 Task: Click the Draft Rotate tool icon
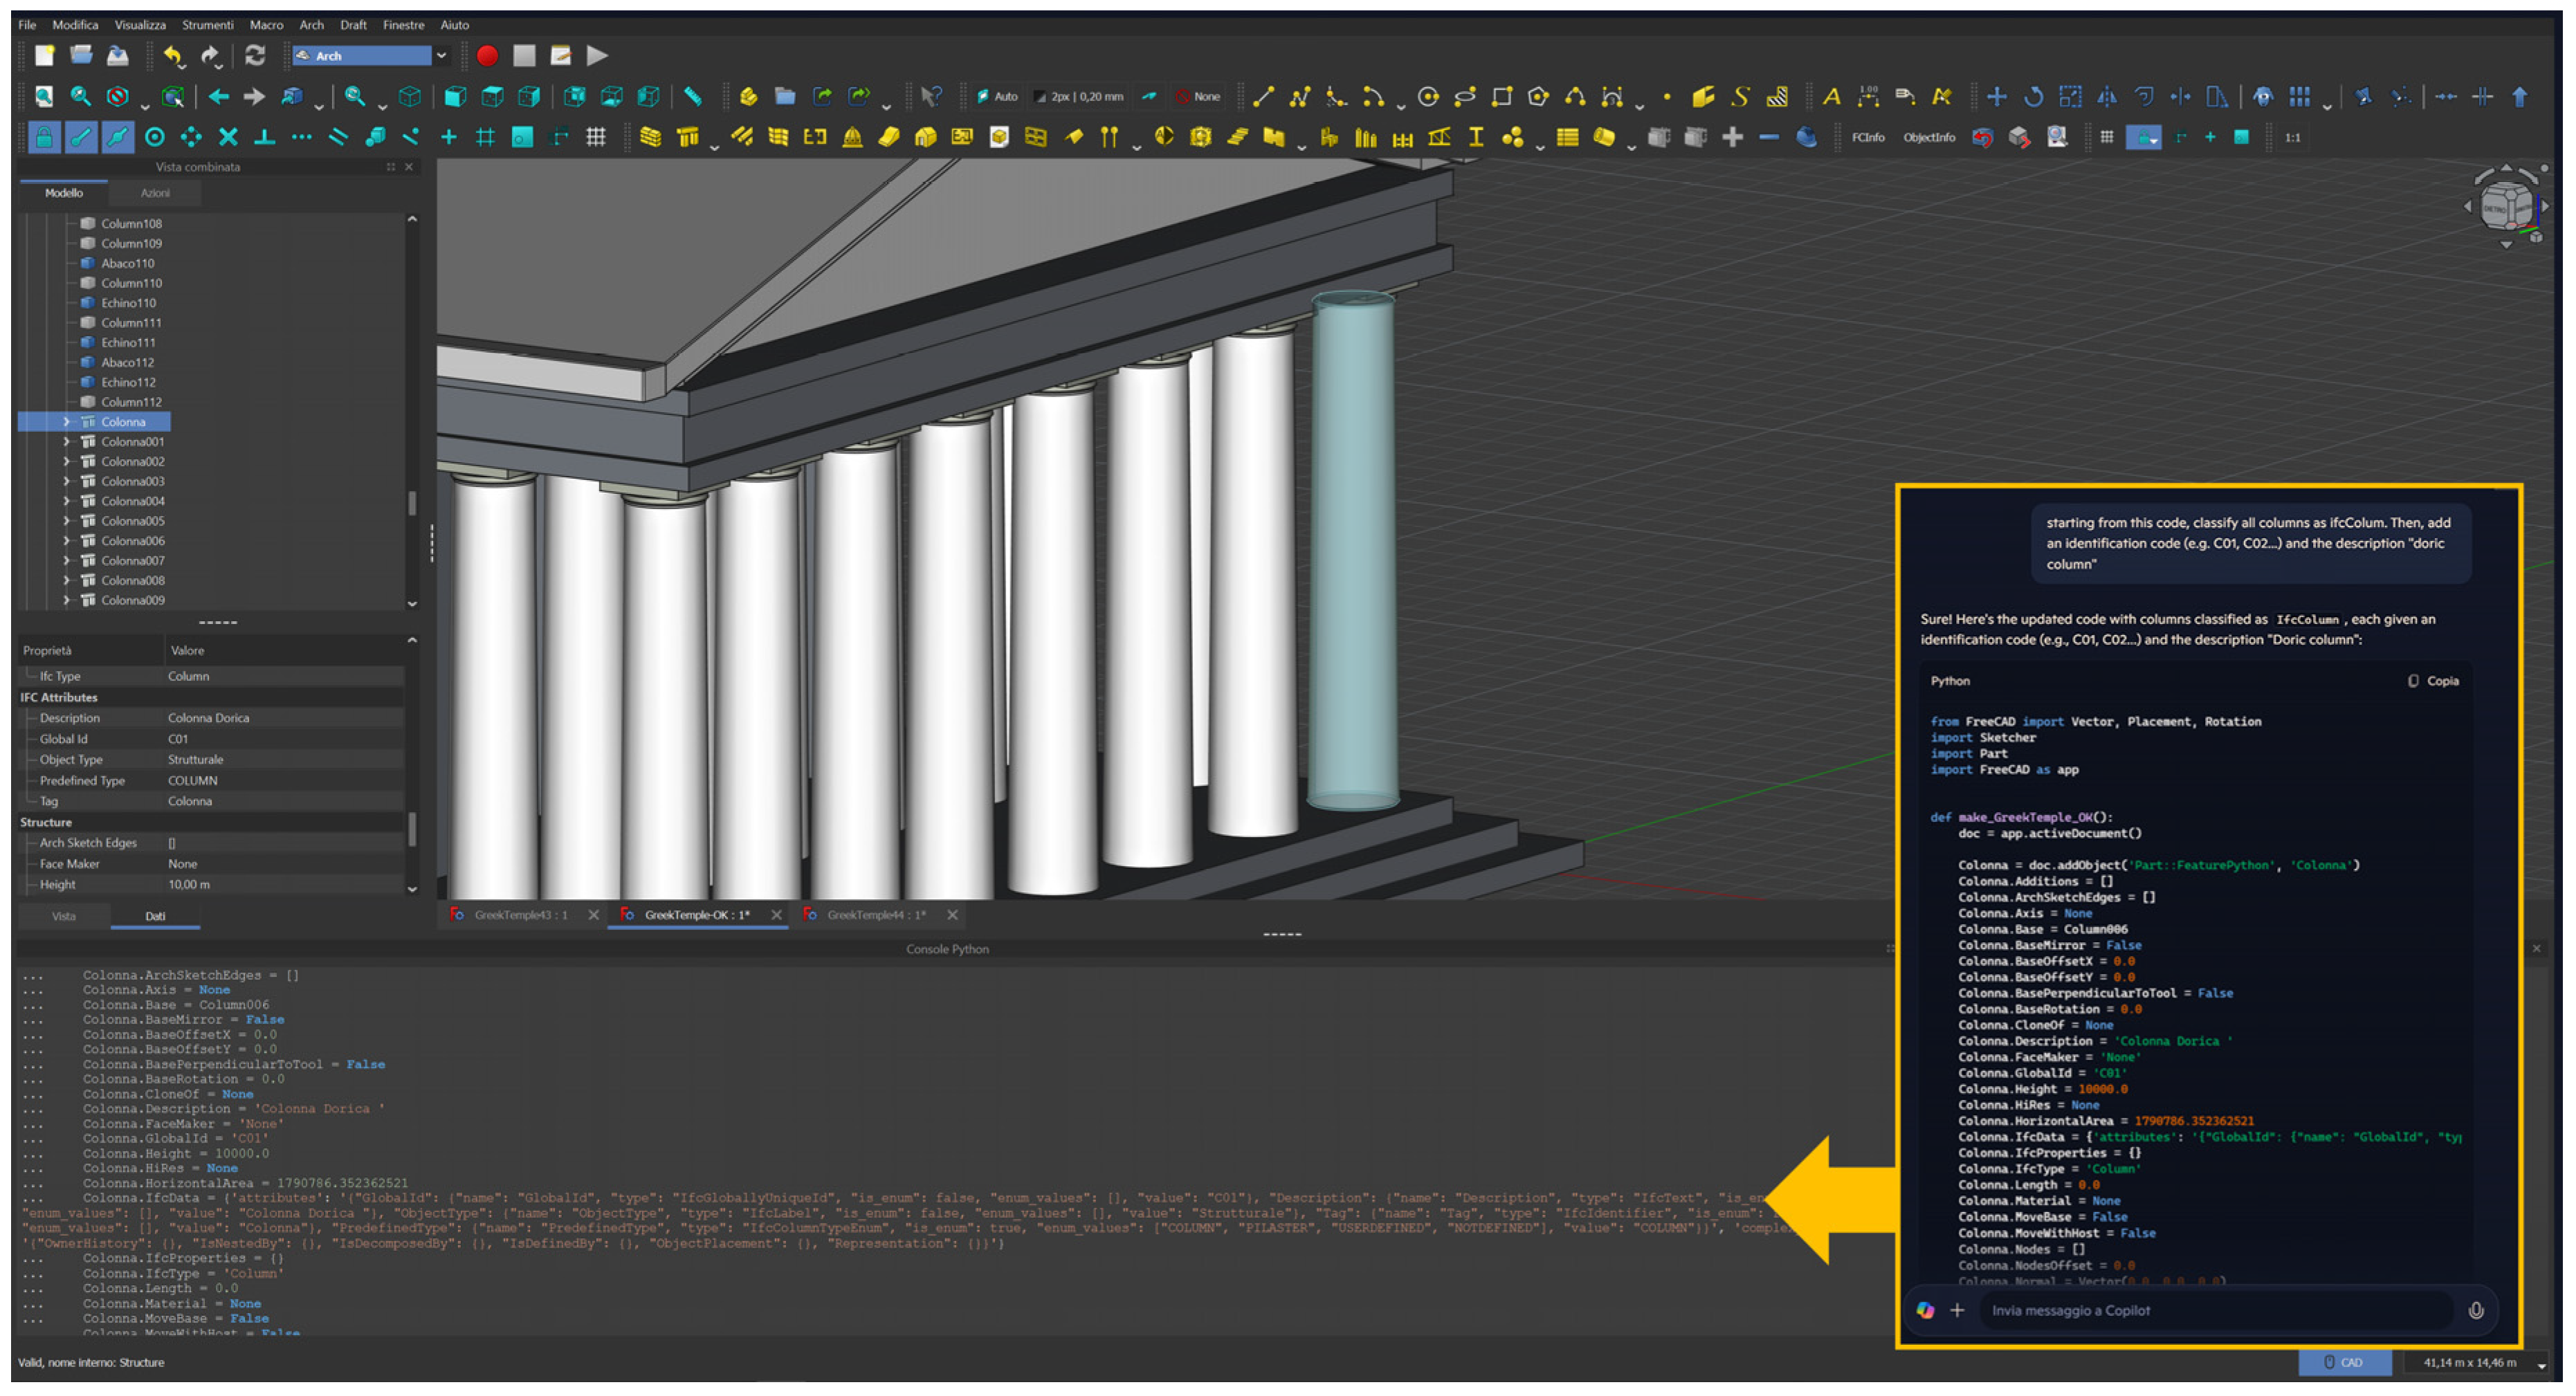point(2033,97)
